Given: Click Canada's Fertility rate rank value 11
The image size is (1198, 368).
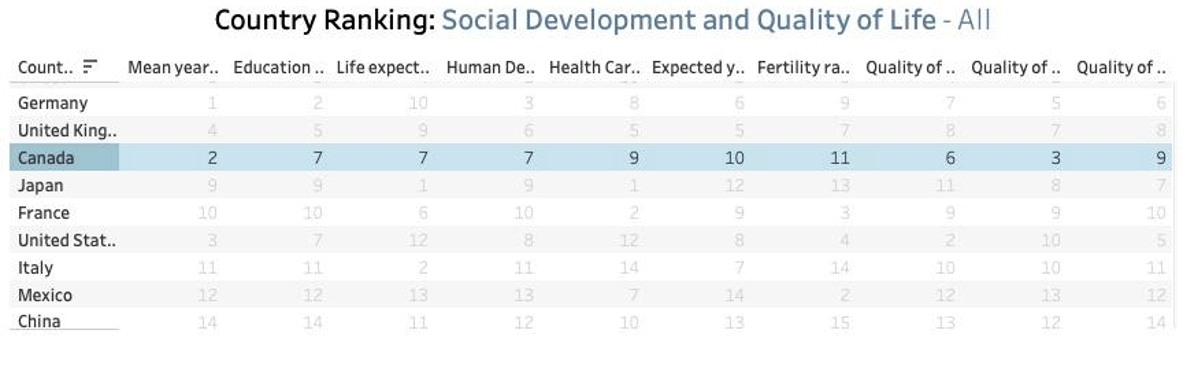Looking at the screenshot, I should tap(840, 158).
